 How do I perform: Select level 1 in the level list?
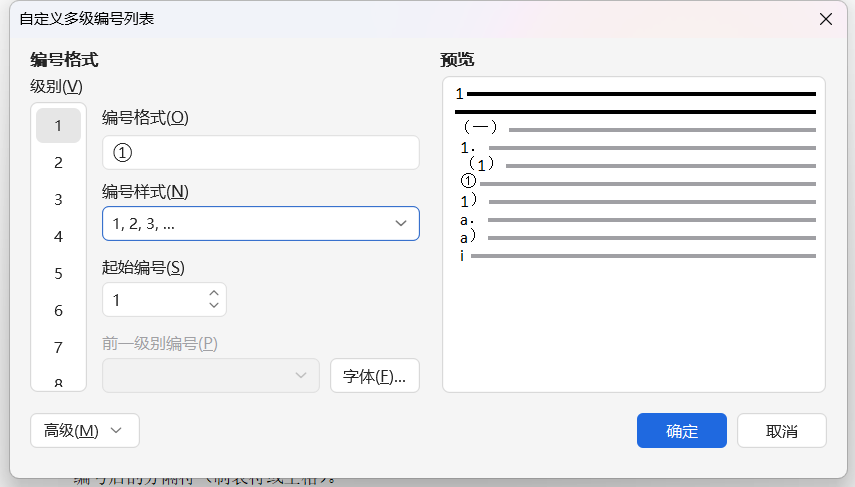click(x=58, y=126)
